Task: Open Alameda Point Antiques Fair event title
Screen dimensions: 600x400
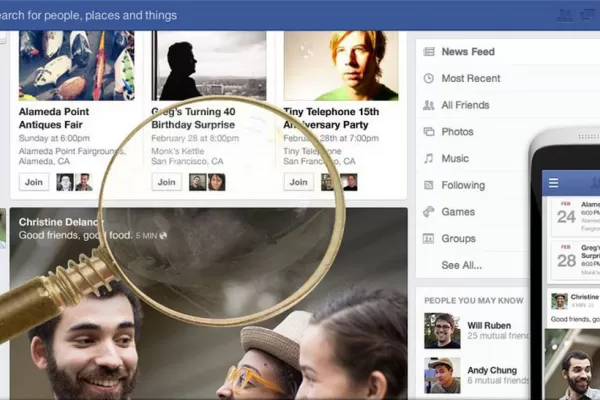Action: click(x=54, y=118)
